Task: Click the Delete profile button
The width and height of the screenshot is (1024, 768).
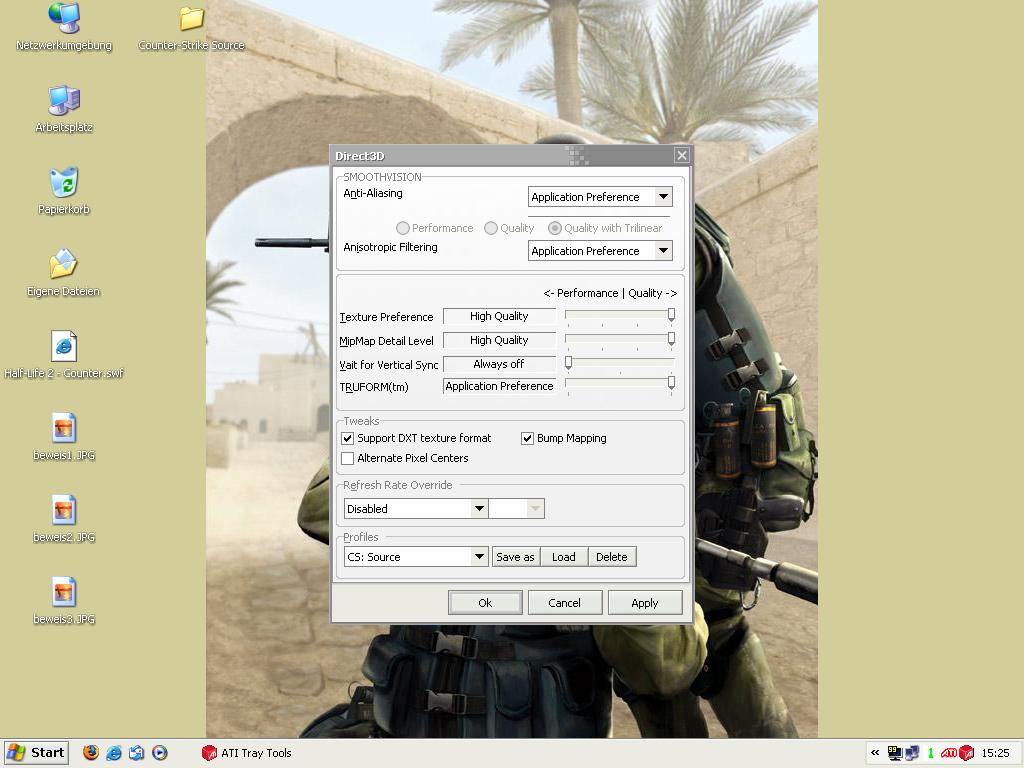Action: (612, 557)
